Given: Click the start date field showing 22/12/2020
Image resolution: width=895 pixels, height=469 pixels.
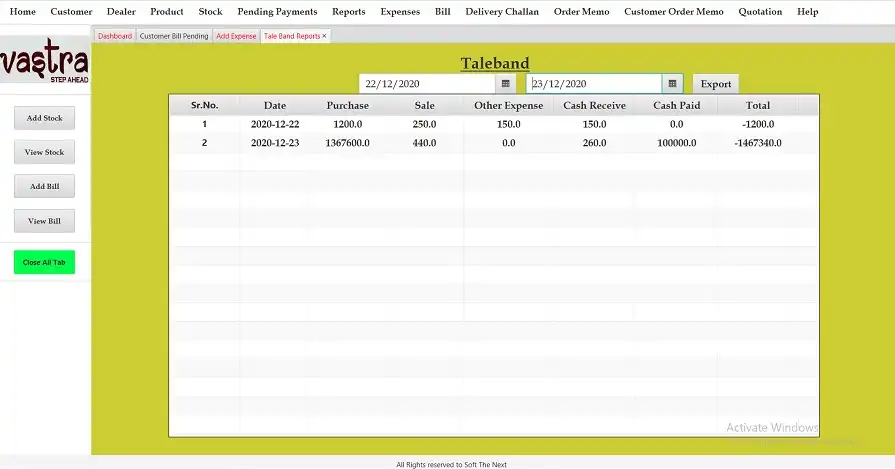Looking at the screenshot, I should click(x=427, y=84).
